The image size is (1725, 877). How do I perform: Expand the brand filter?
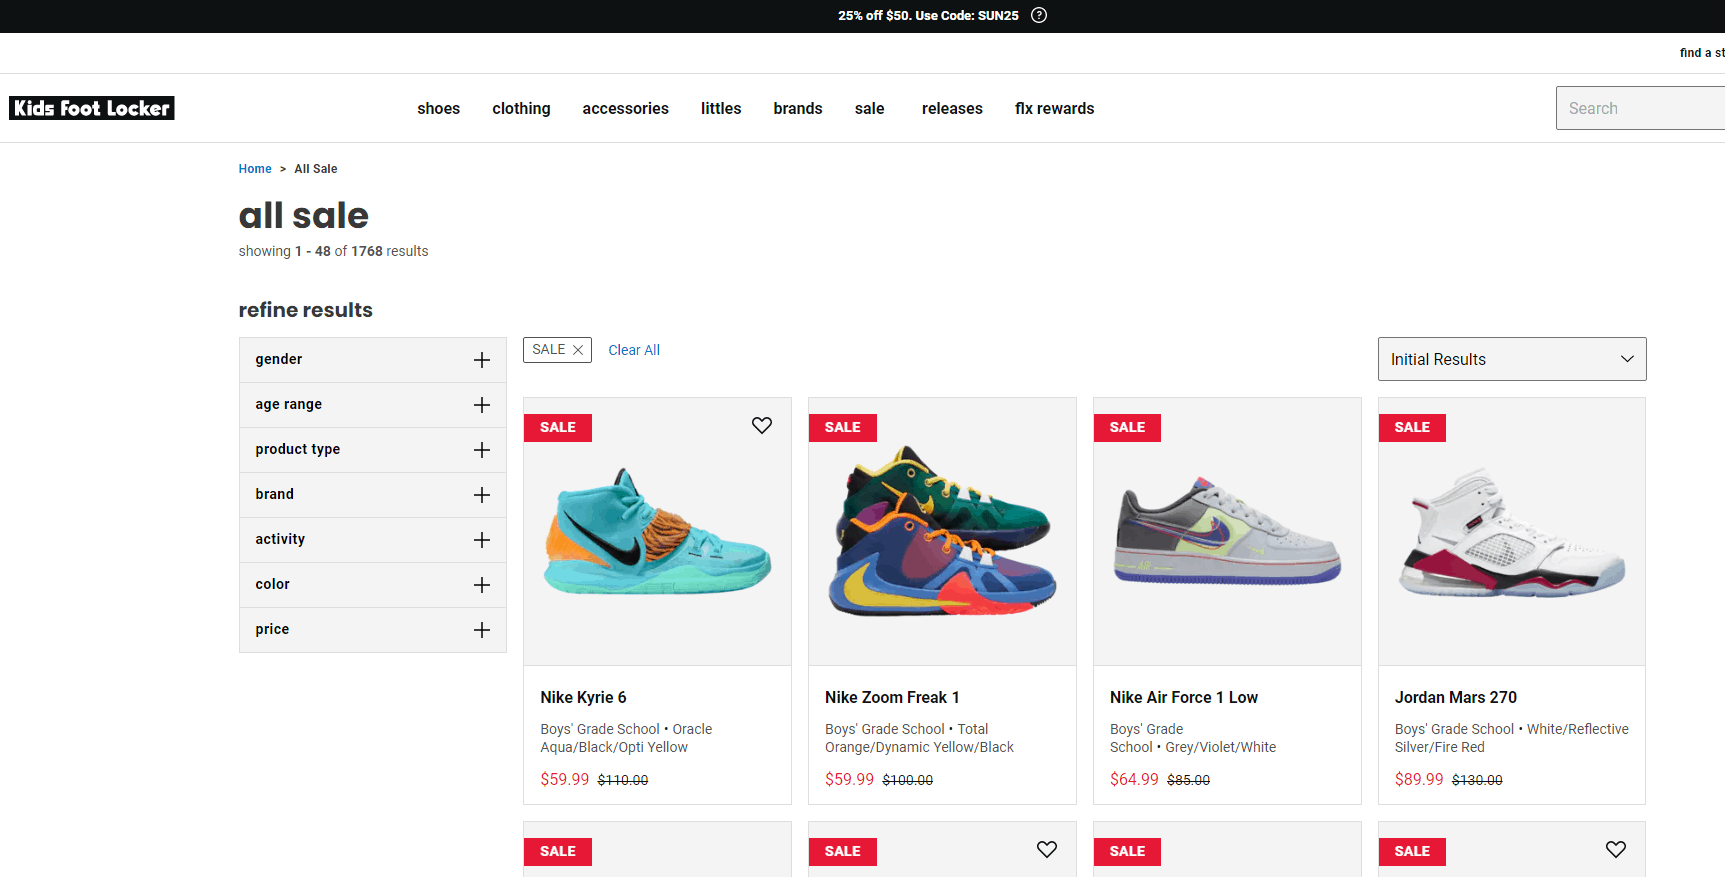[x=373, y=495]
